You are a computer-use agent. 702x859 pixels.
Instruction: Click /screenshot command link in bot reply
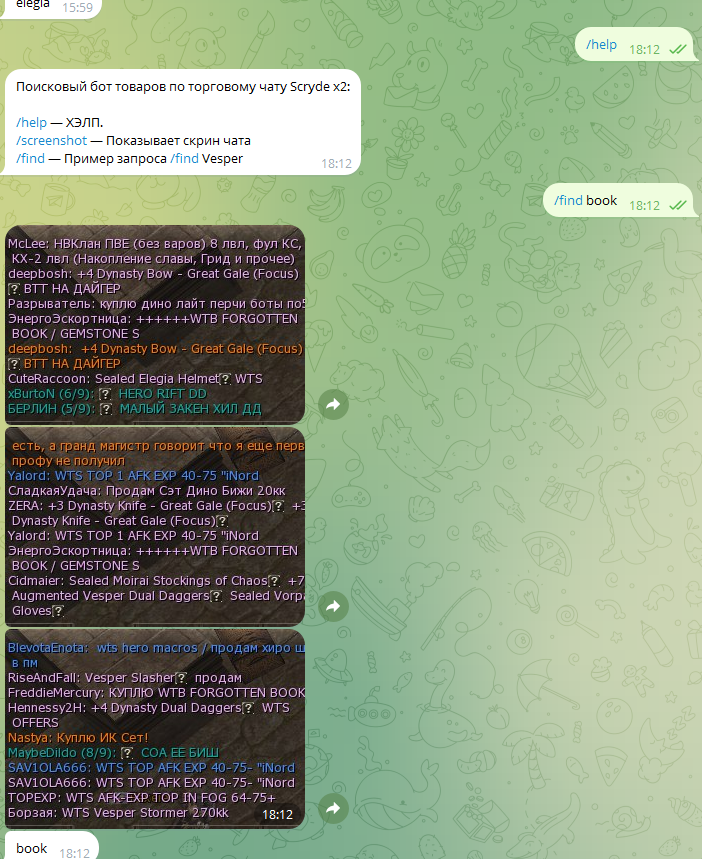51,140
